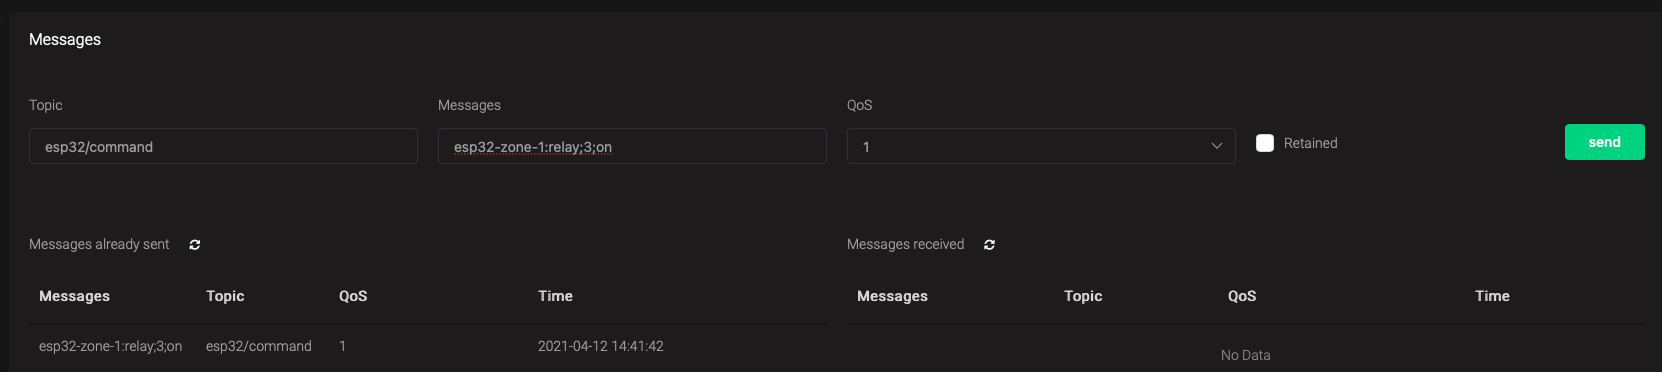Click the No Data placeholder in received table
This screenshot has height=372, width=1662.
pos(1246,355)
